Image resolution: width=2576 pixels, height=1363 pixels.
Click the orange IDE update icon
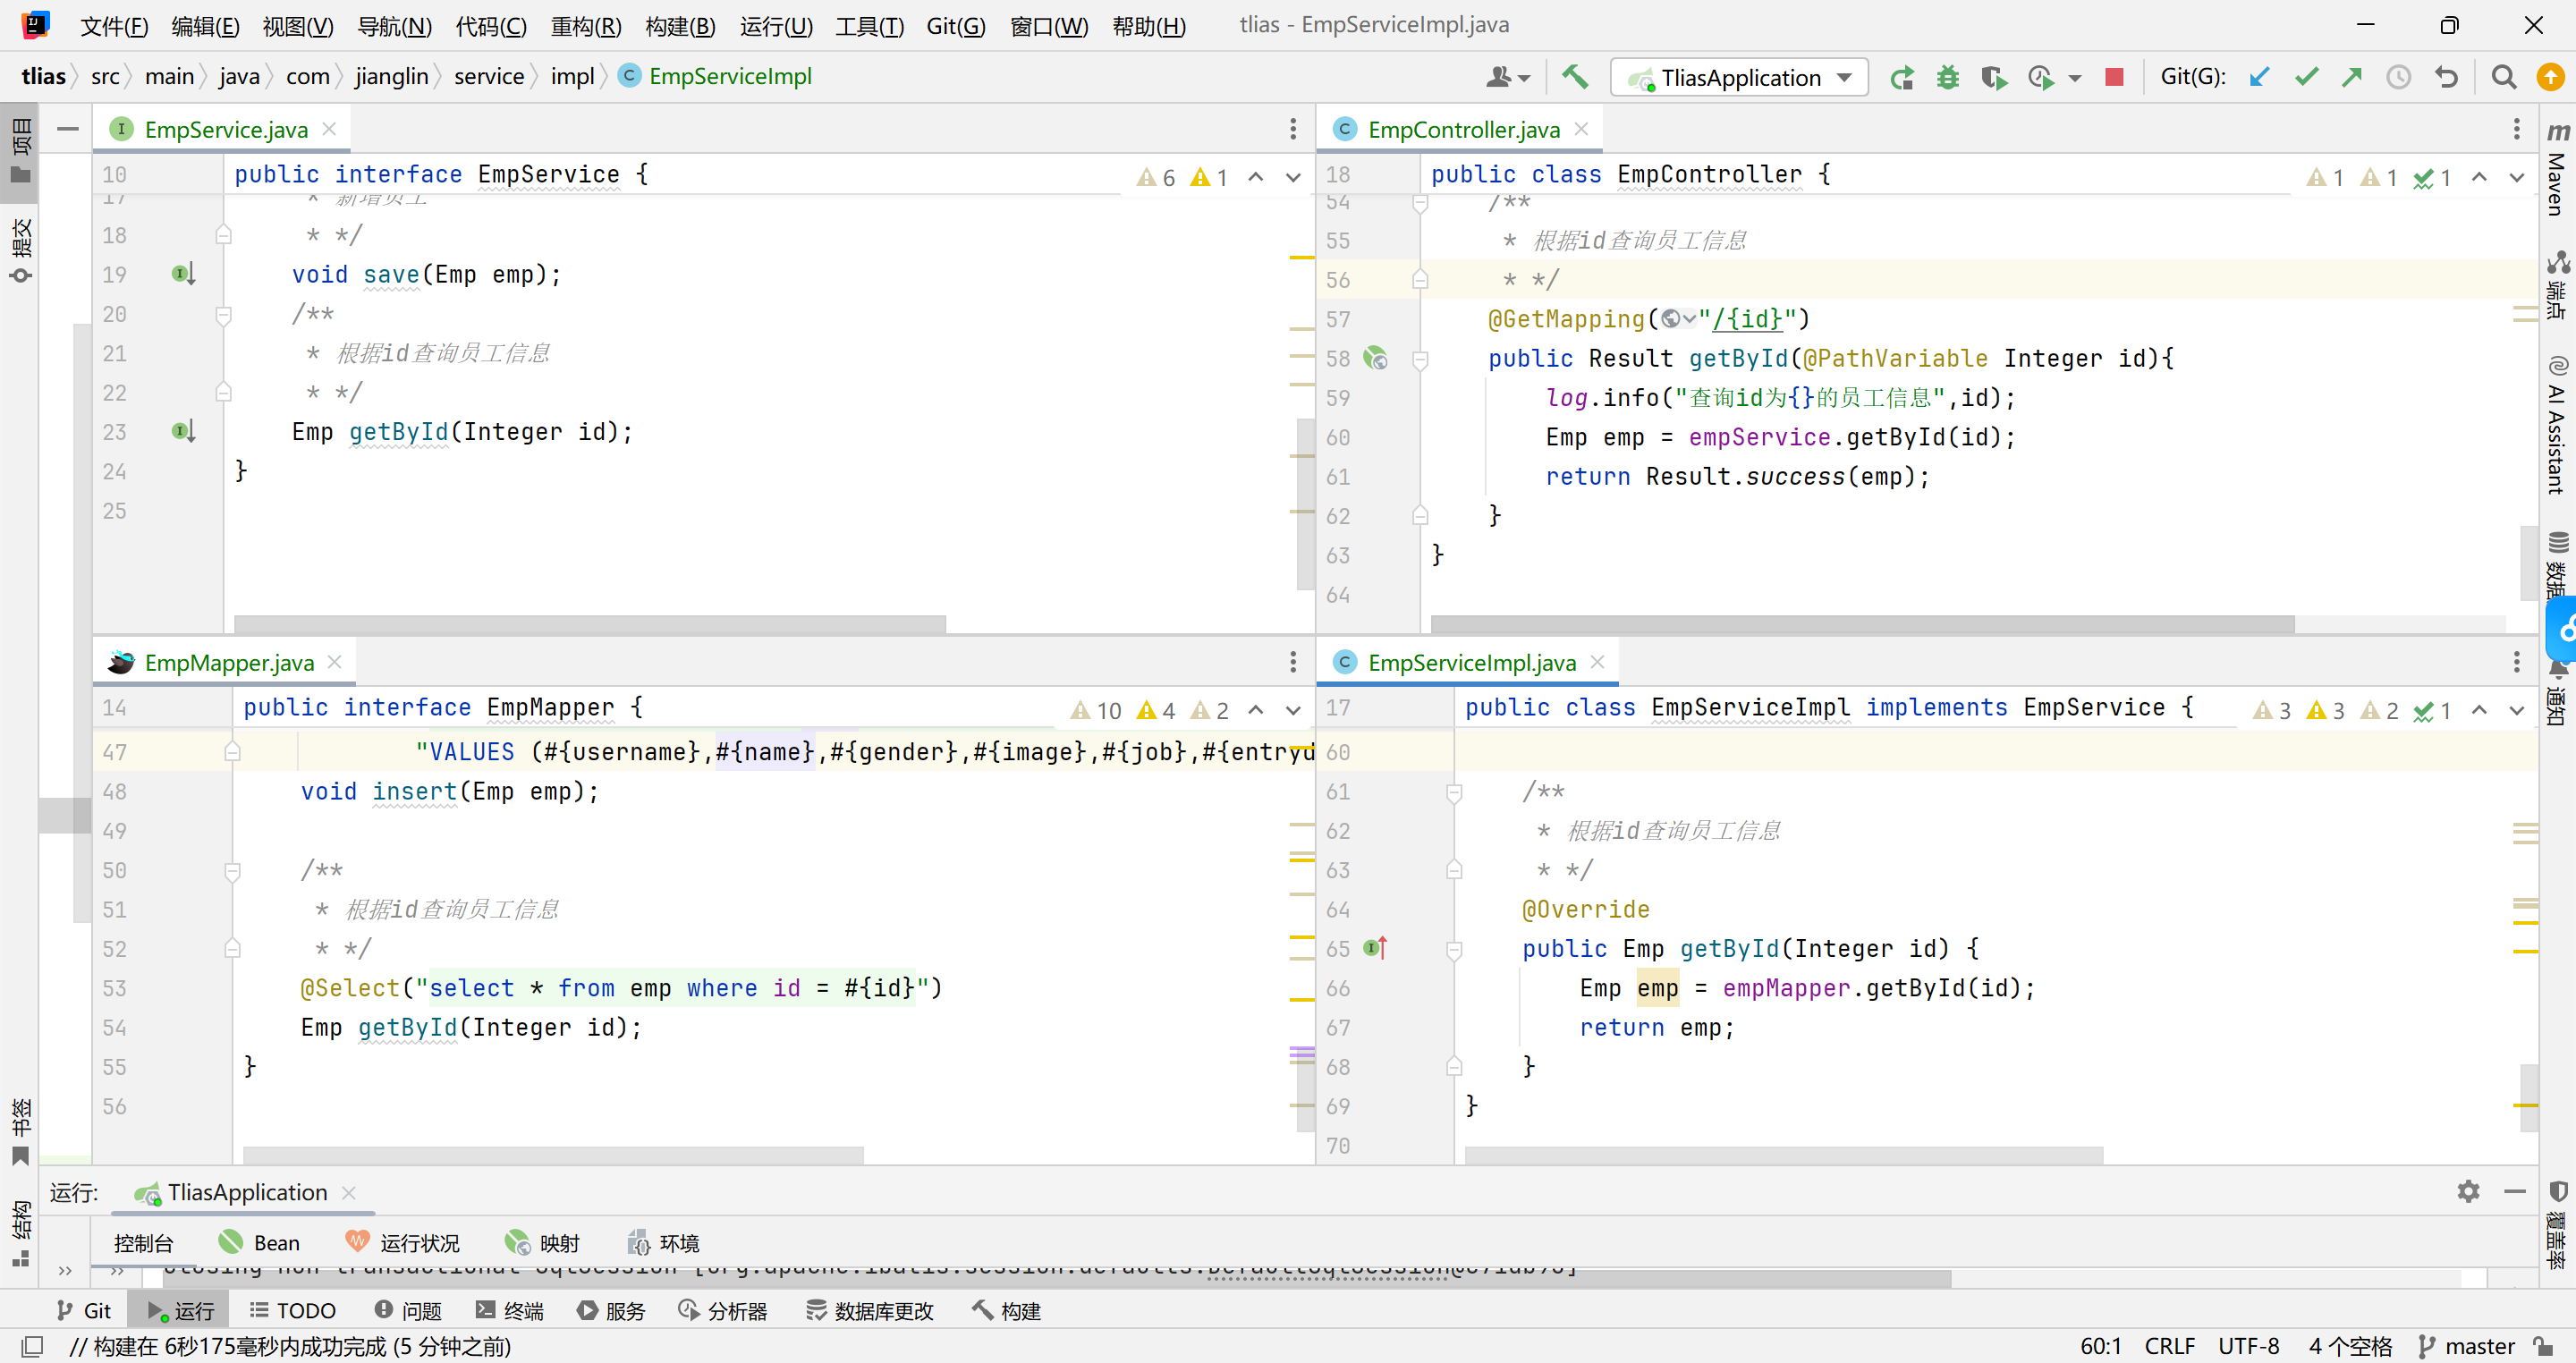point(2550,77)
